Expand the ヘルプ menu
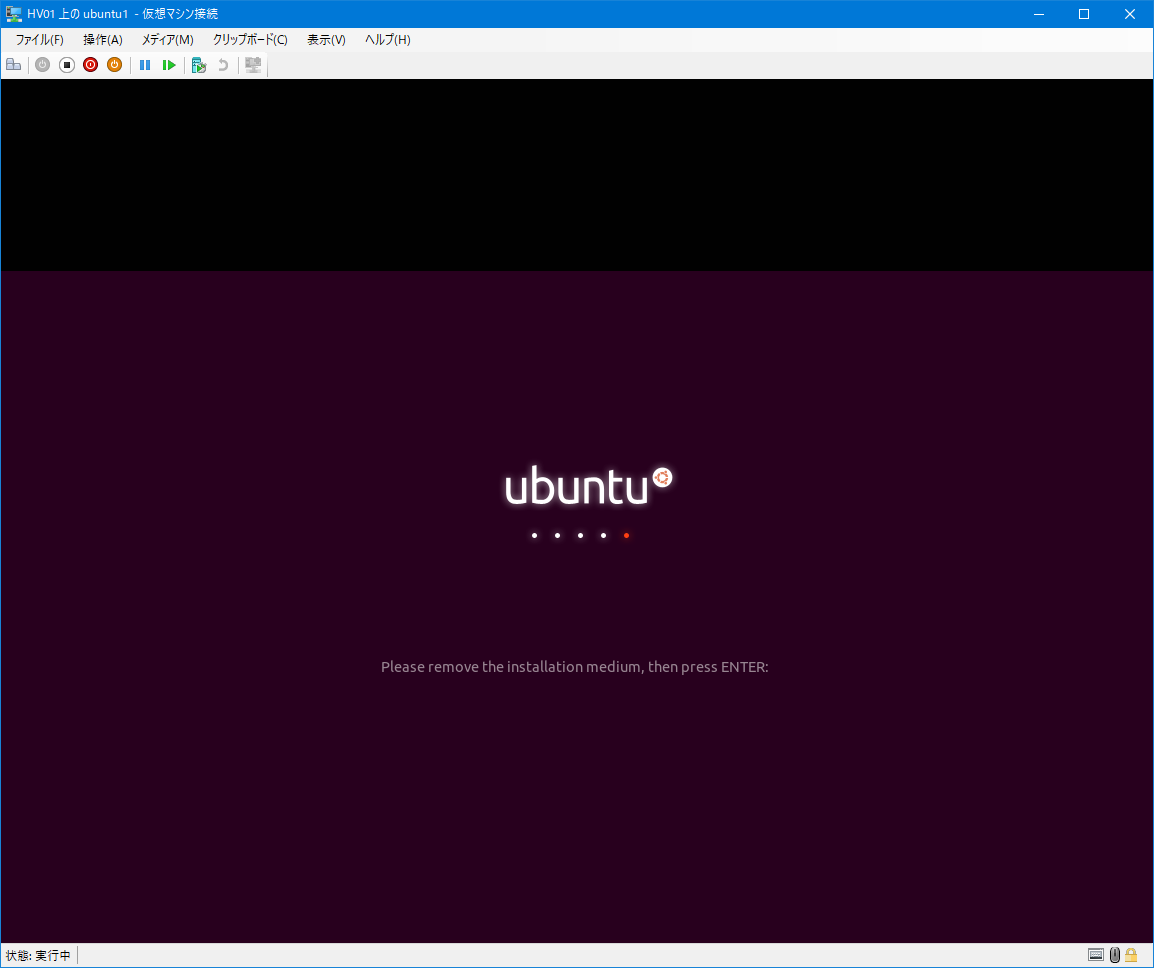1154x968 pixels. (x=386, y=40)
